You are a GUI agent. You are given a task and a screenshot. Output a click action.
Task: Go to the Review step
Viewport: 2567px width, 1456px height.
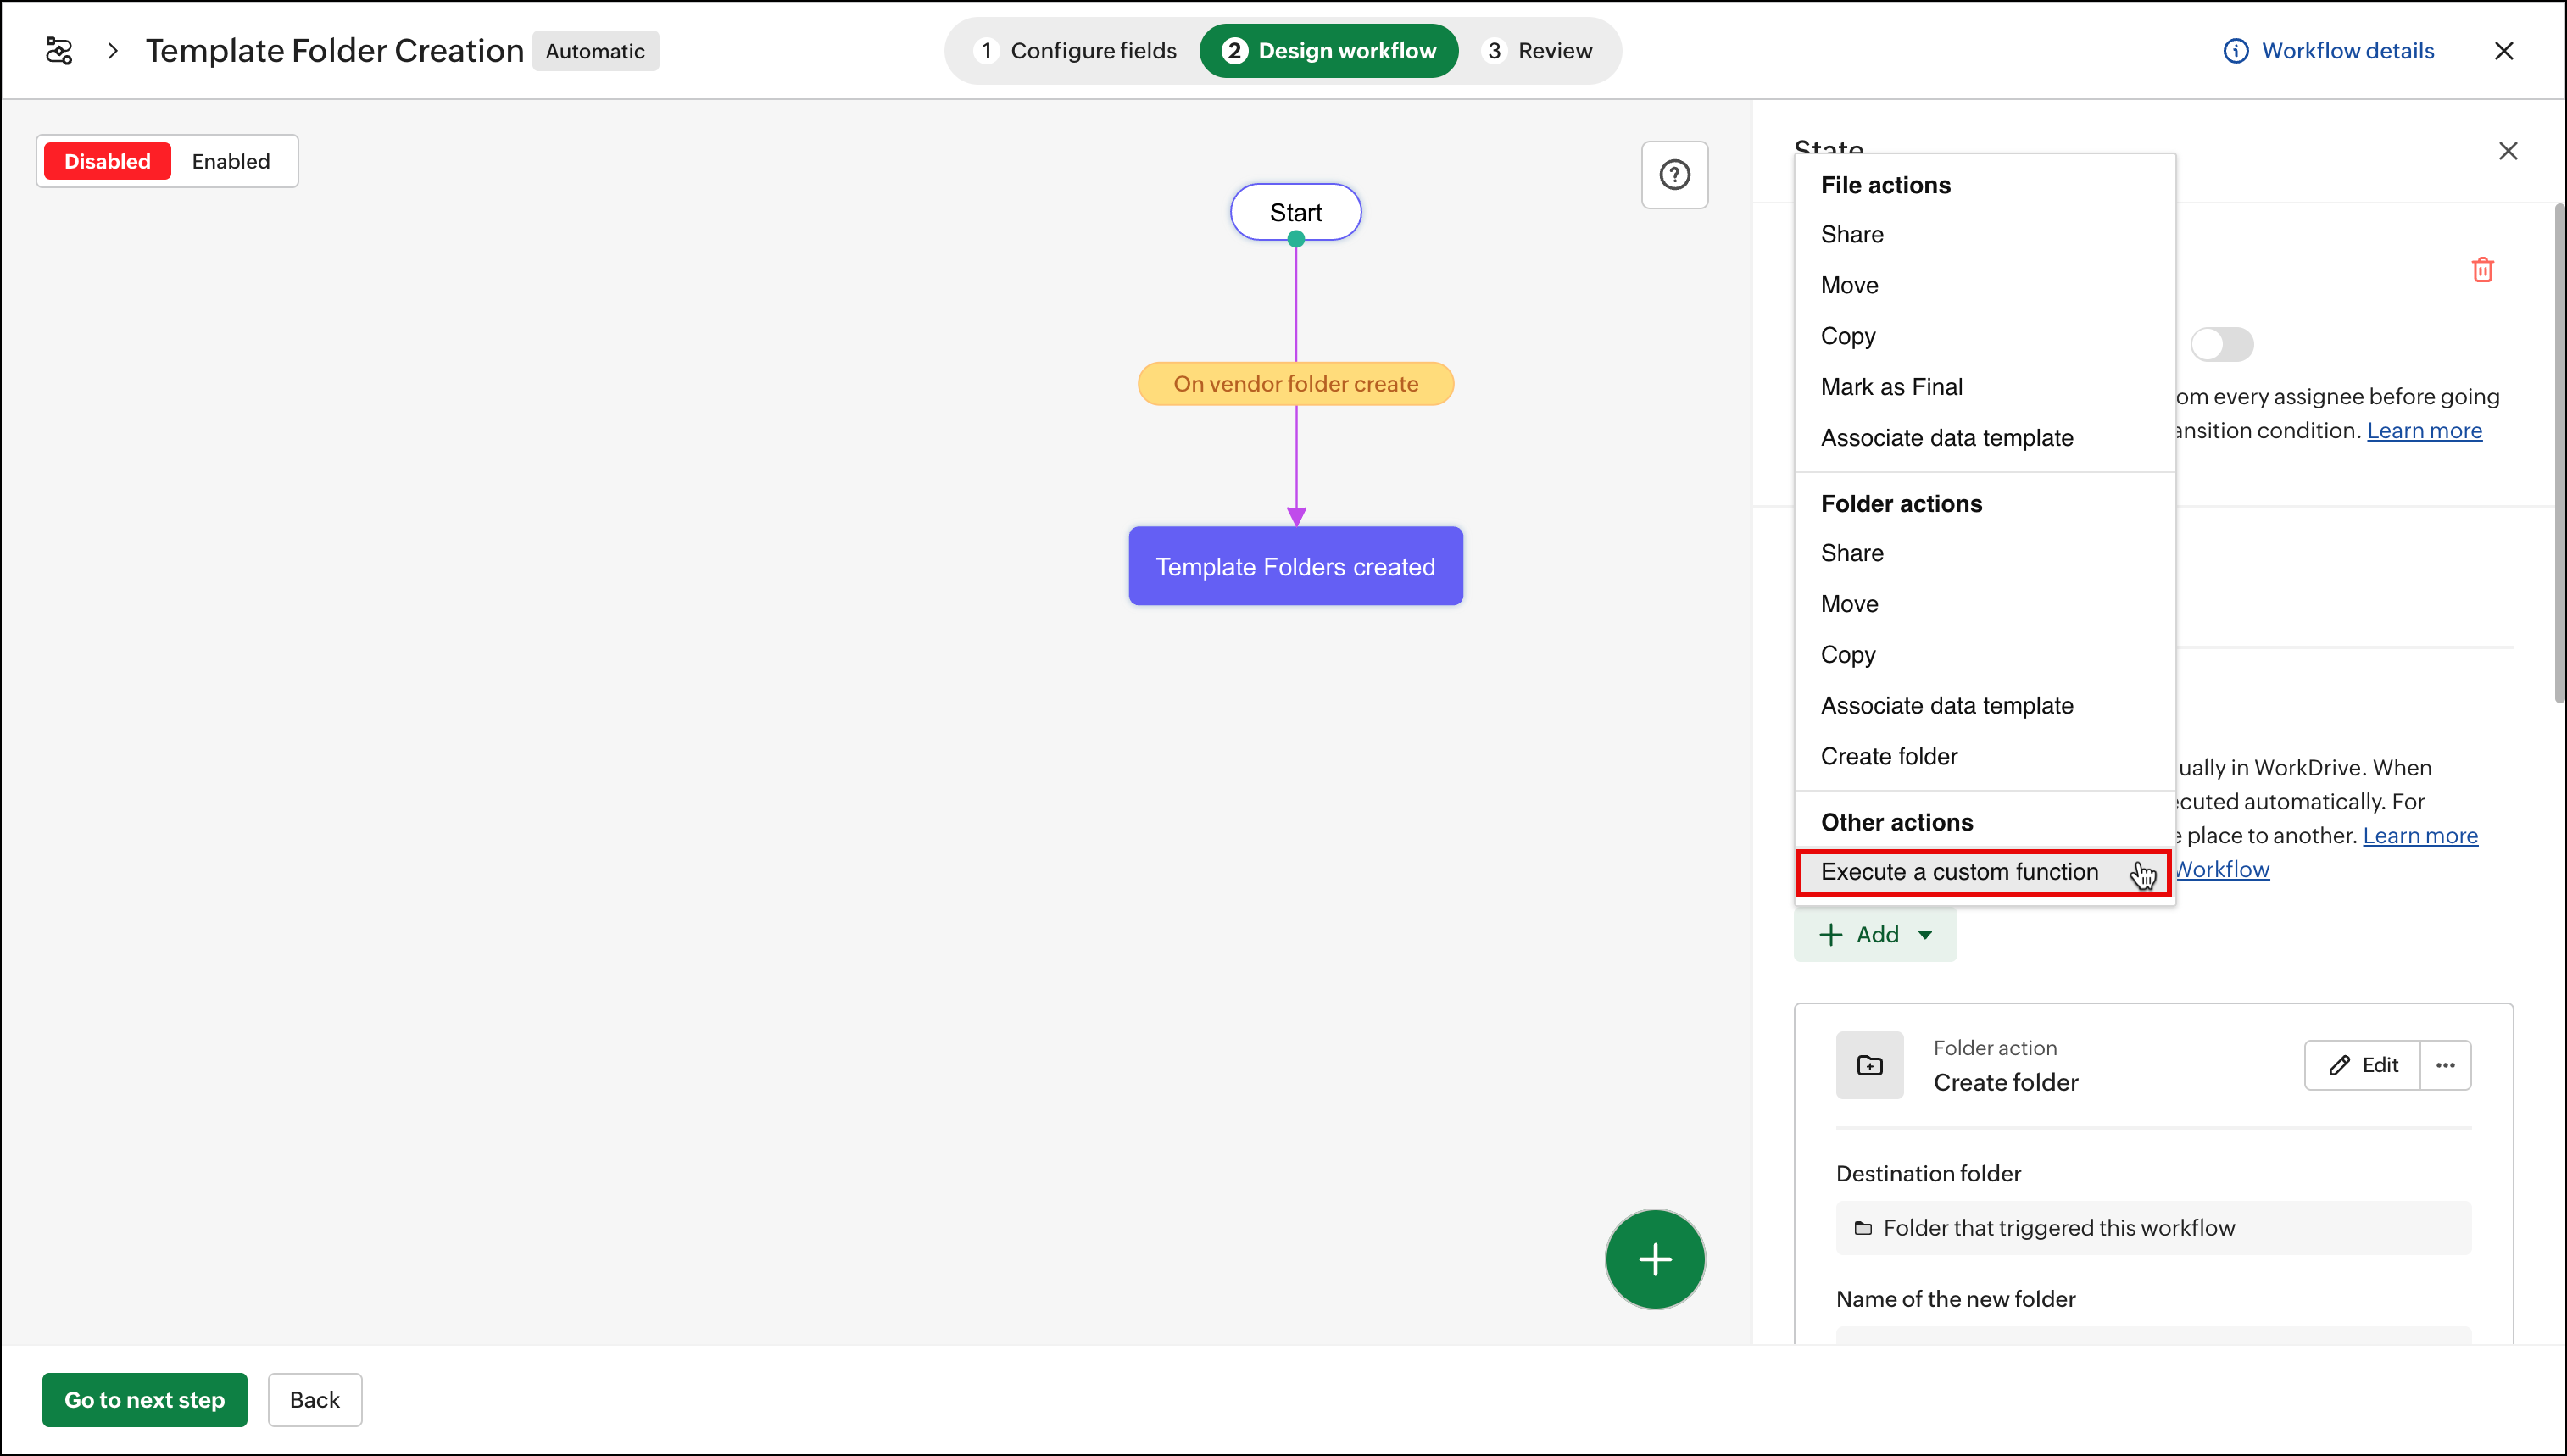1539,51
